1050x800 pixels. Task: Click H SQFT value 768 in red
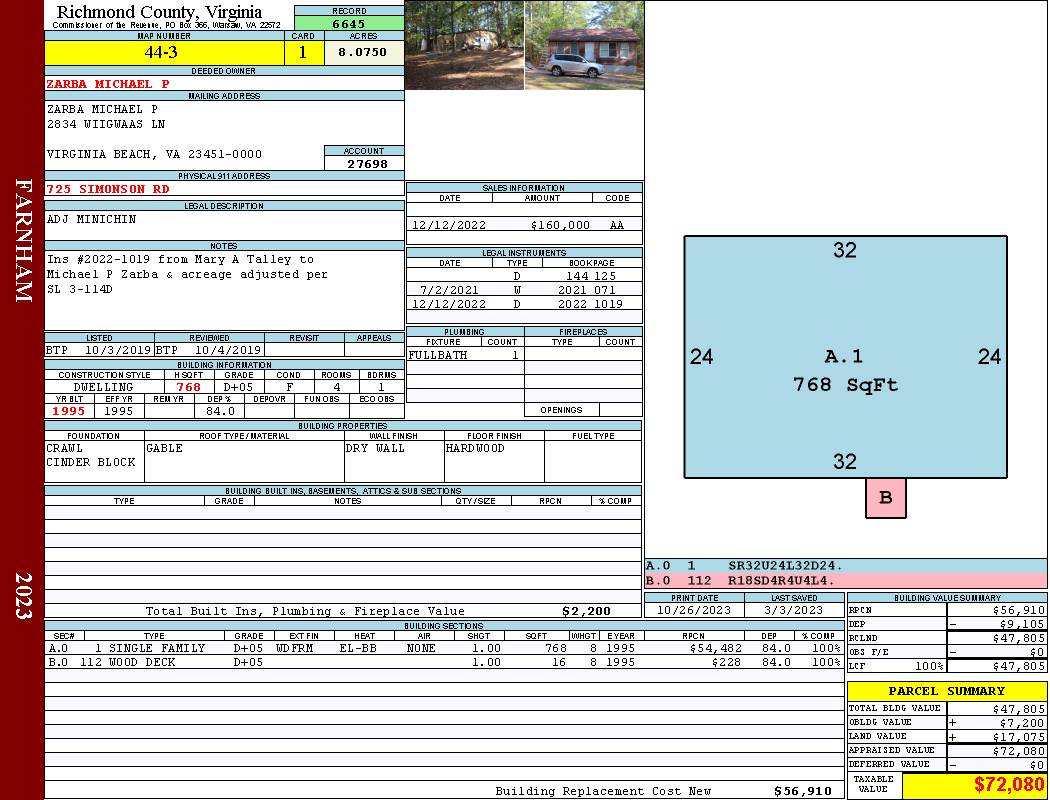(189, 387)
